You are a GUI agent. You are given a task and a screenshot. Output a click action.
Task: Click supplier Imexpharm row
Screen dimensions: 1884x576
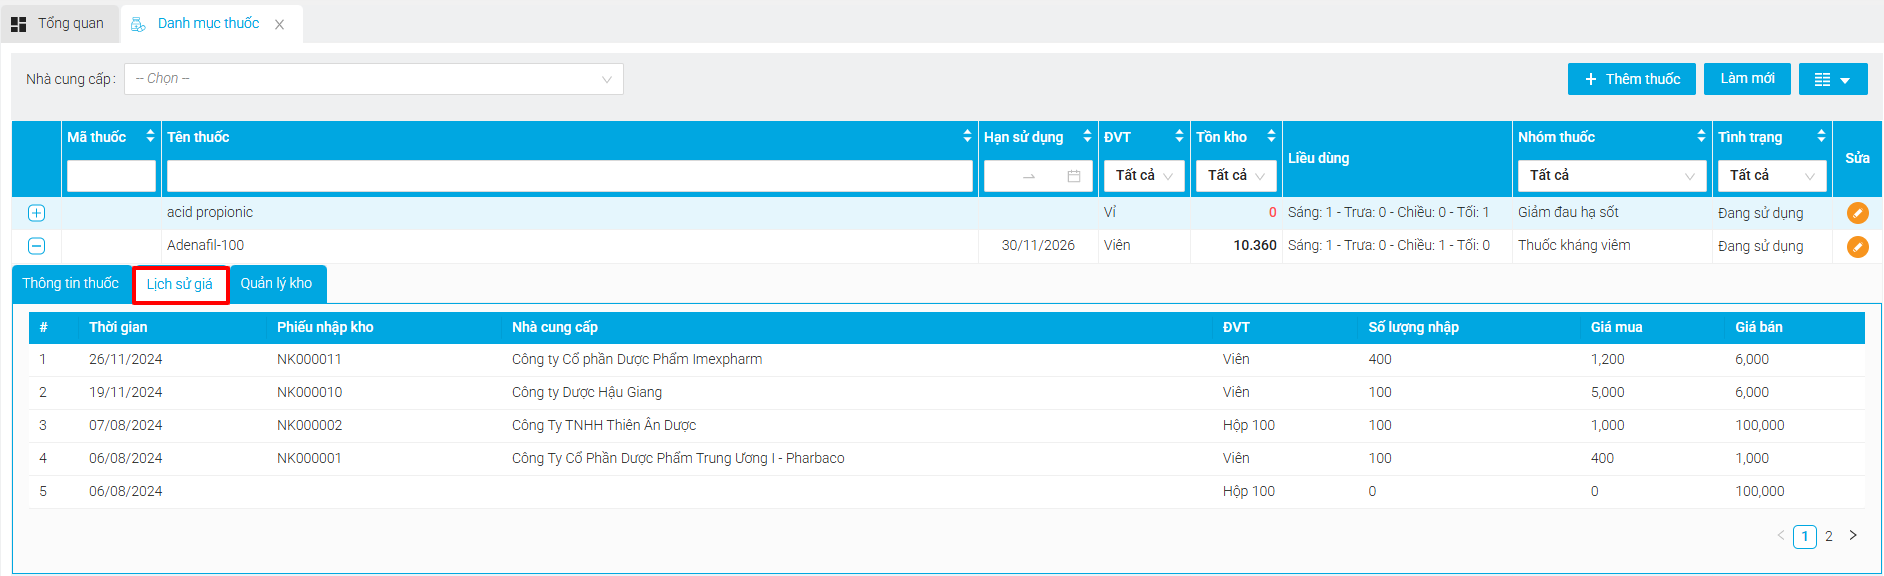coord(637,359)
